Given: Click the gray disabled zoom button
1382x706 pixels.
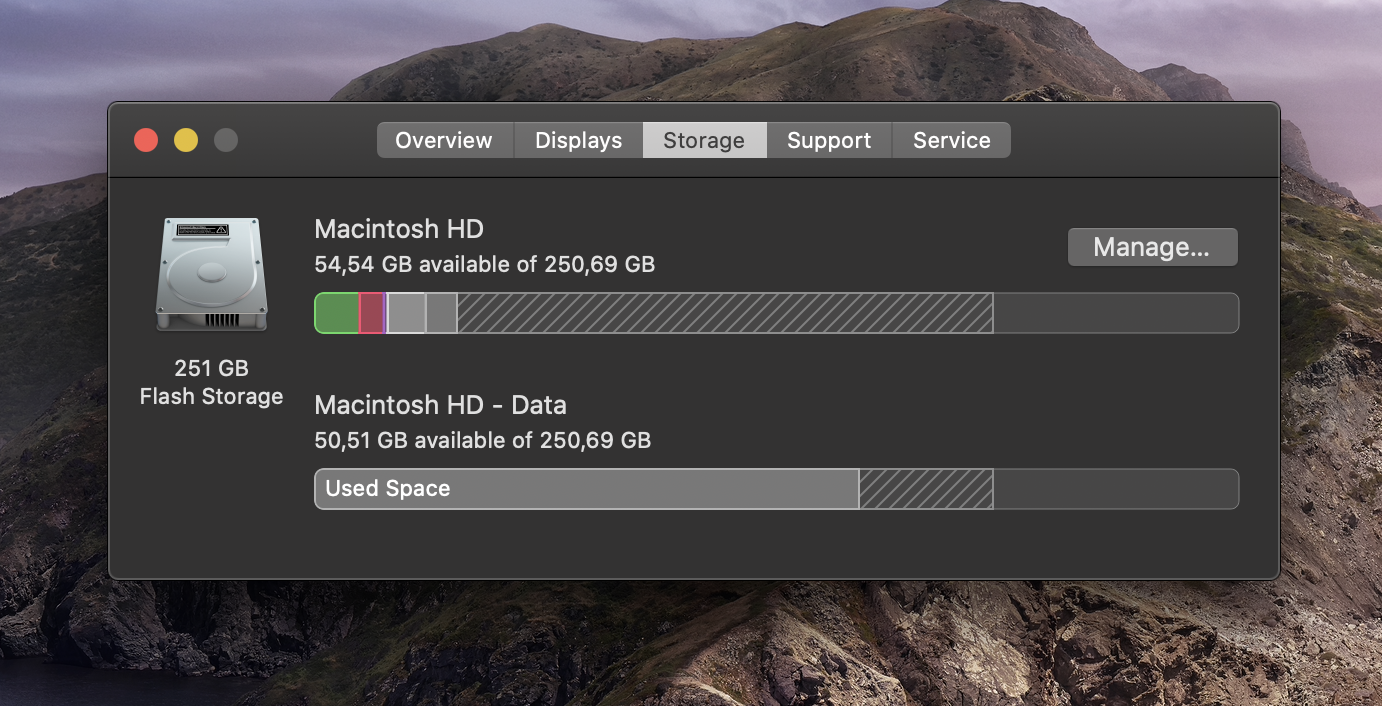Looking at the screenshot, I should tap(226, 140).
